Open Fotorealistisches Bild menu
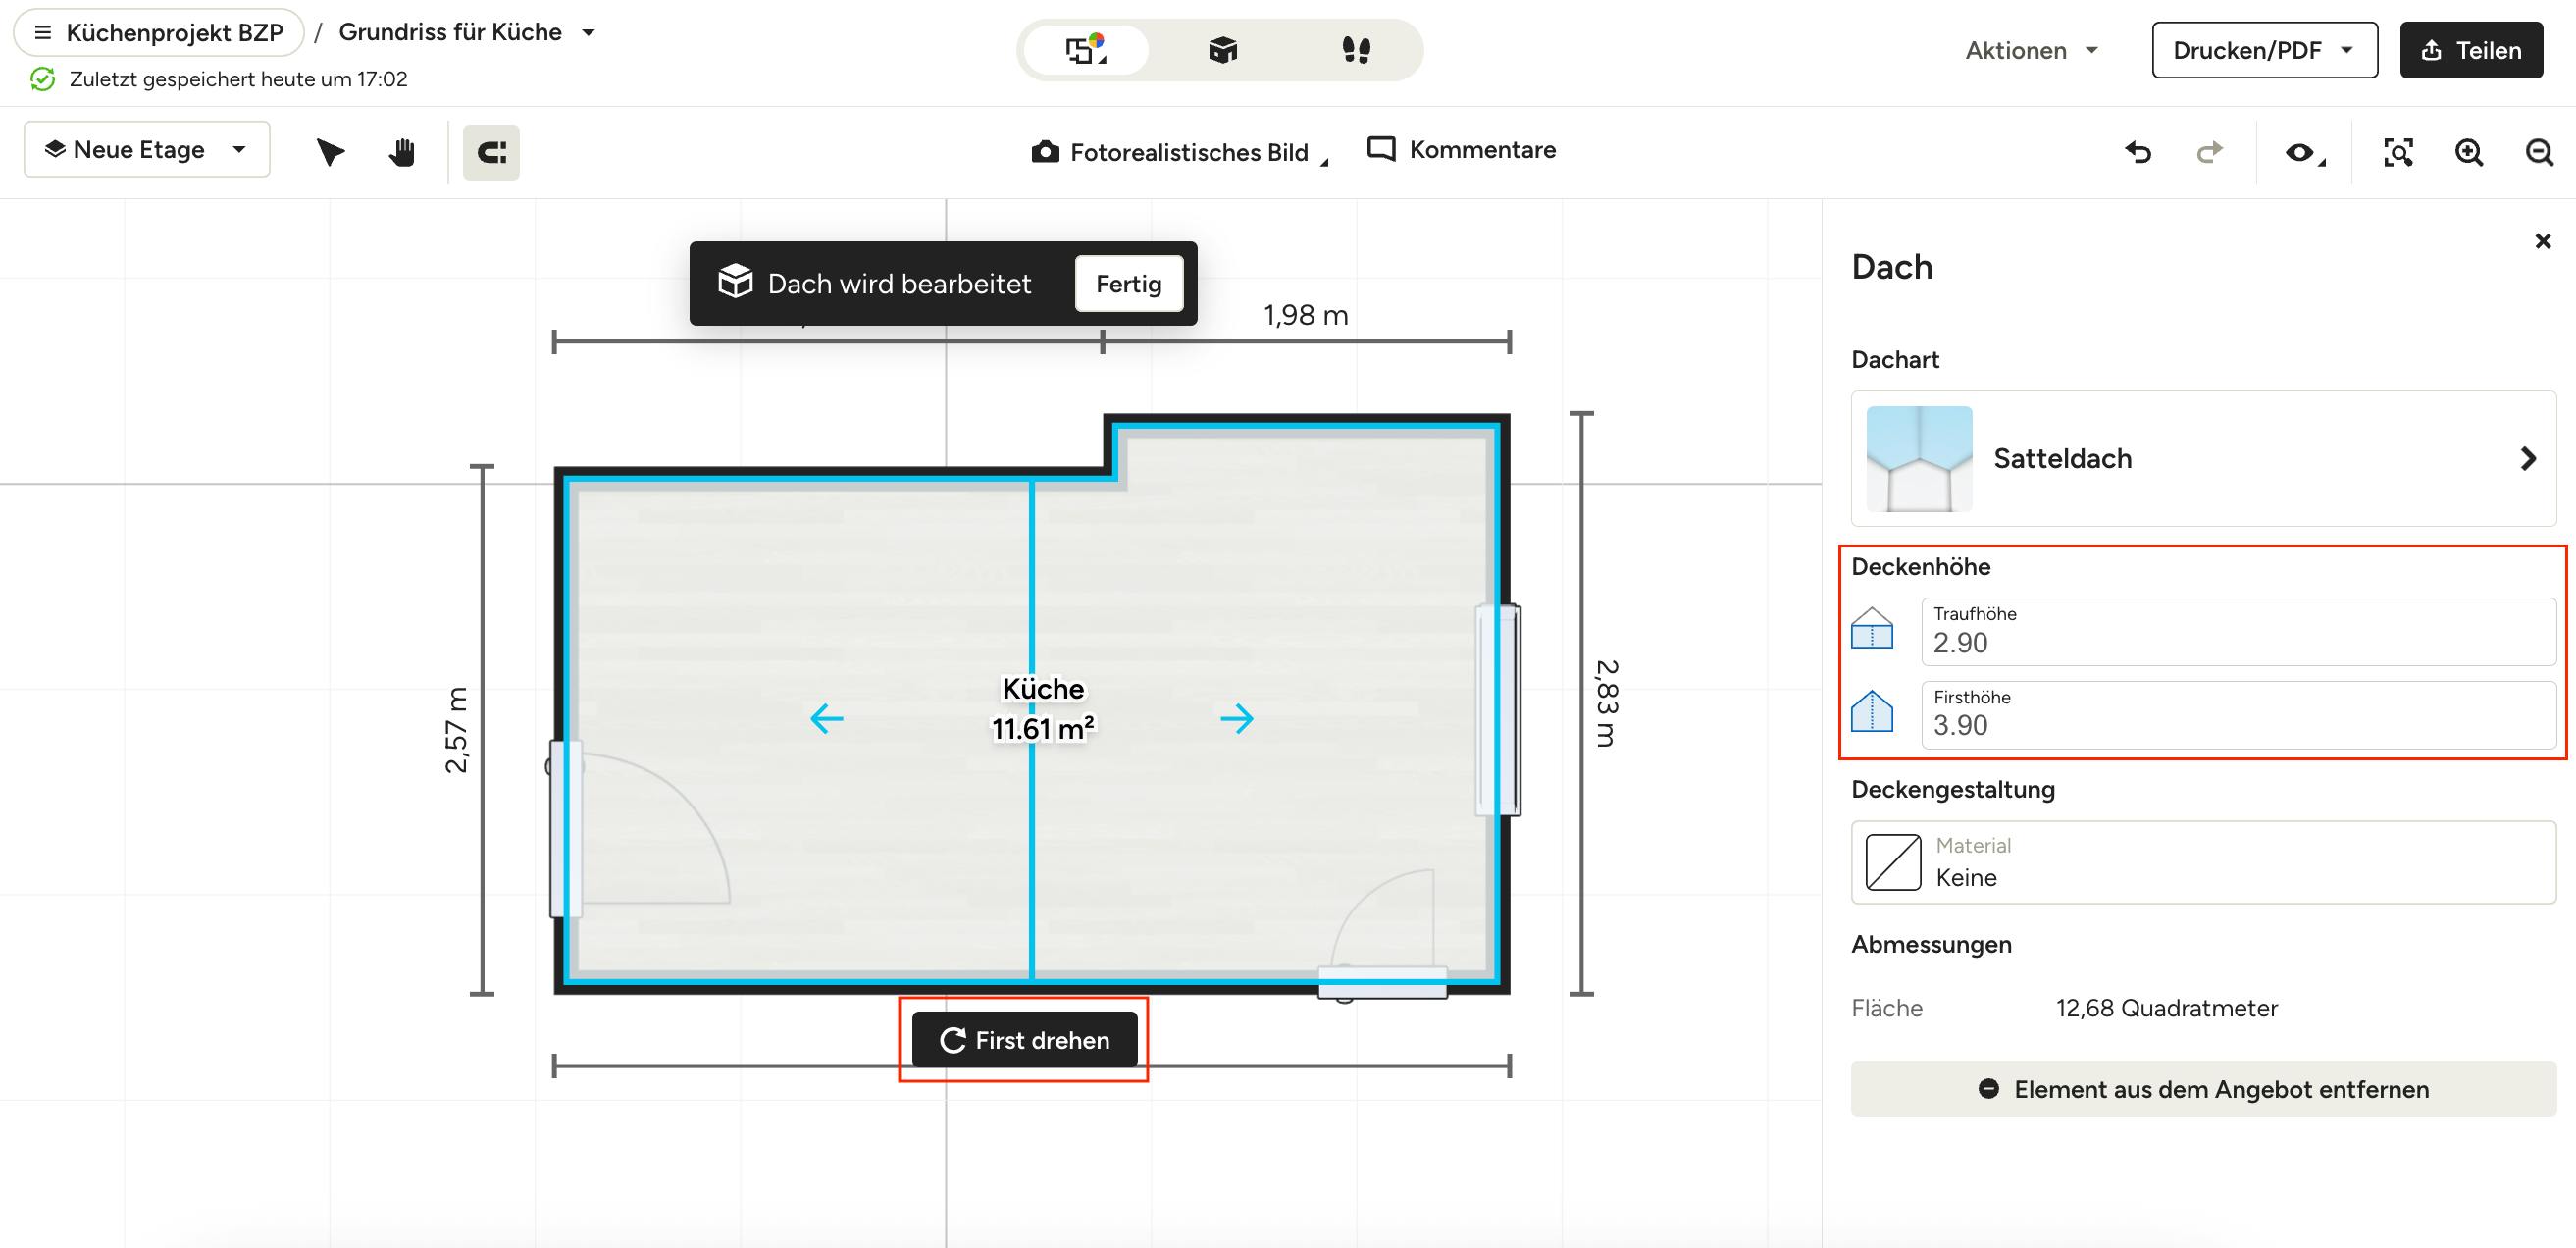The height and width of the screenshot is (1248, 2576). click(1180, 152)
